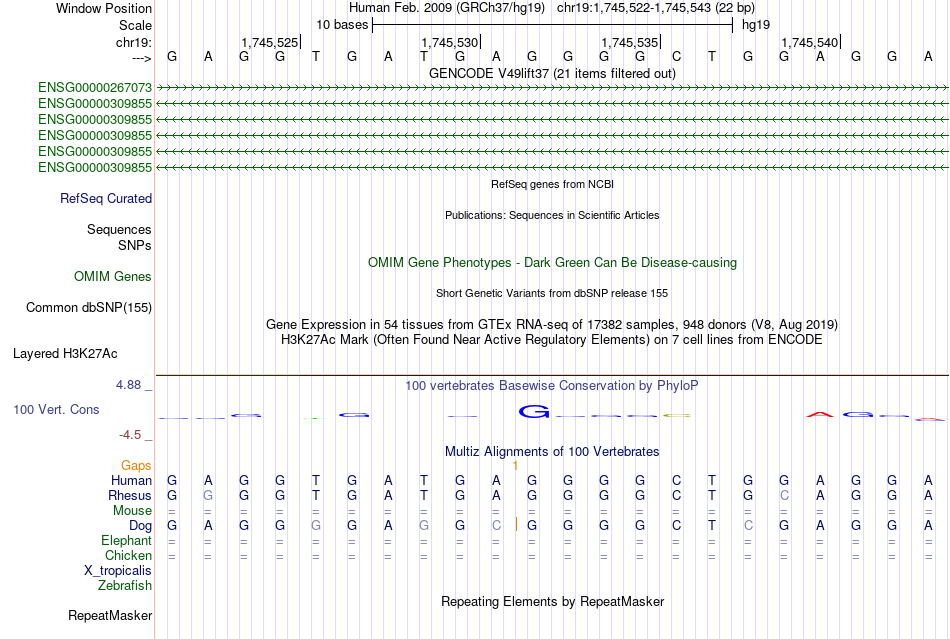Click the Elephant species label
Image resolution: width=950 pixels, height=639 pixels.
(x=126, y=541)
